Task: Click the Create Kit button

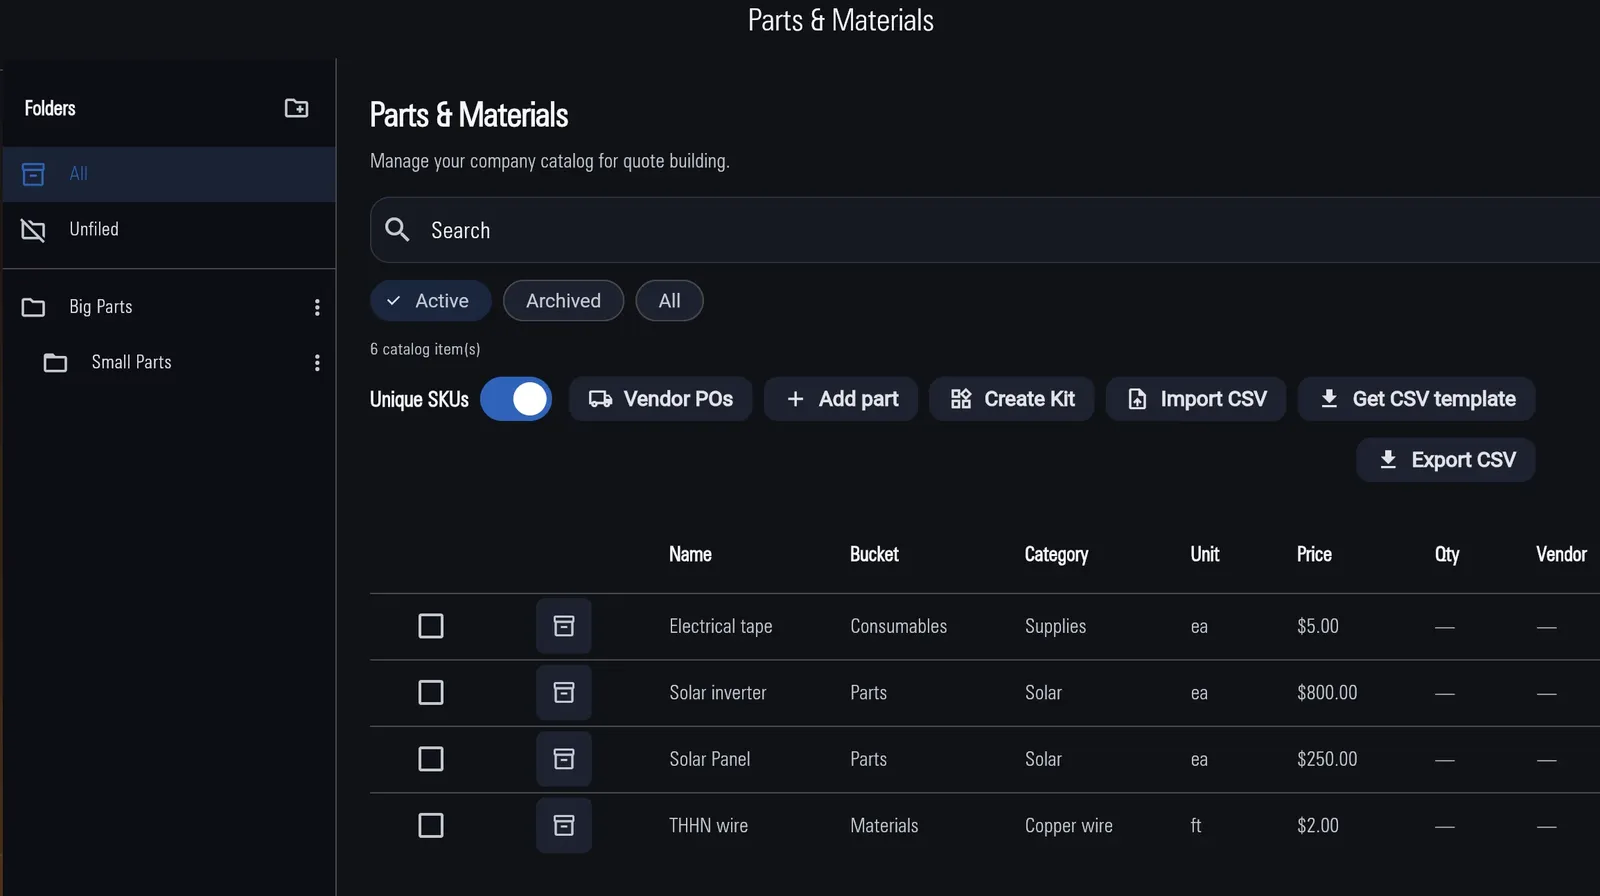Action: pos(1012,399)
